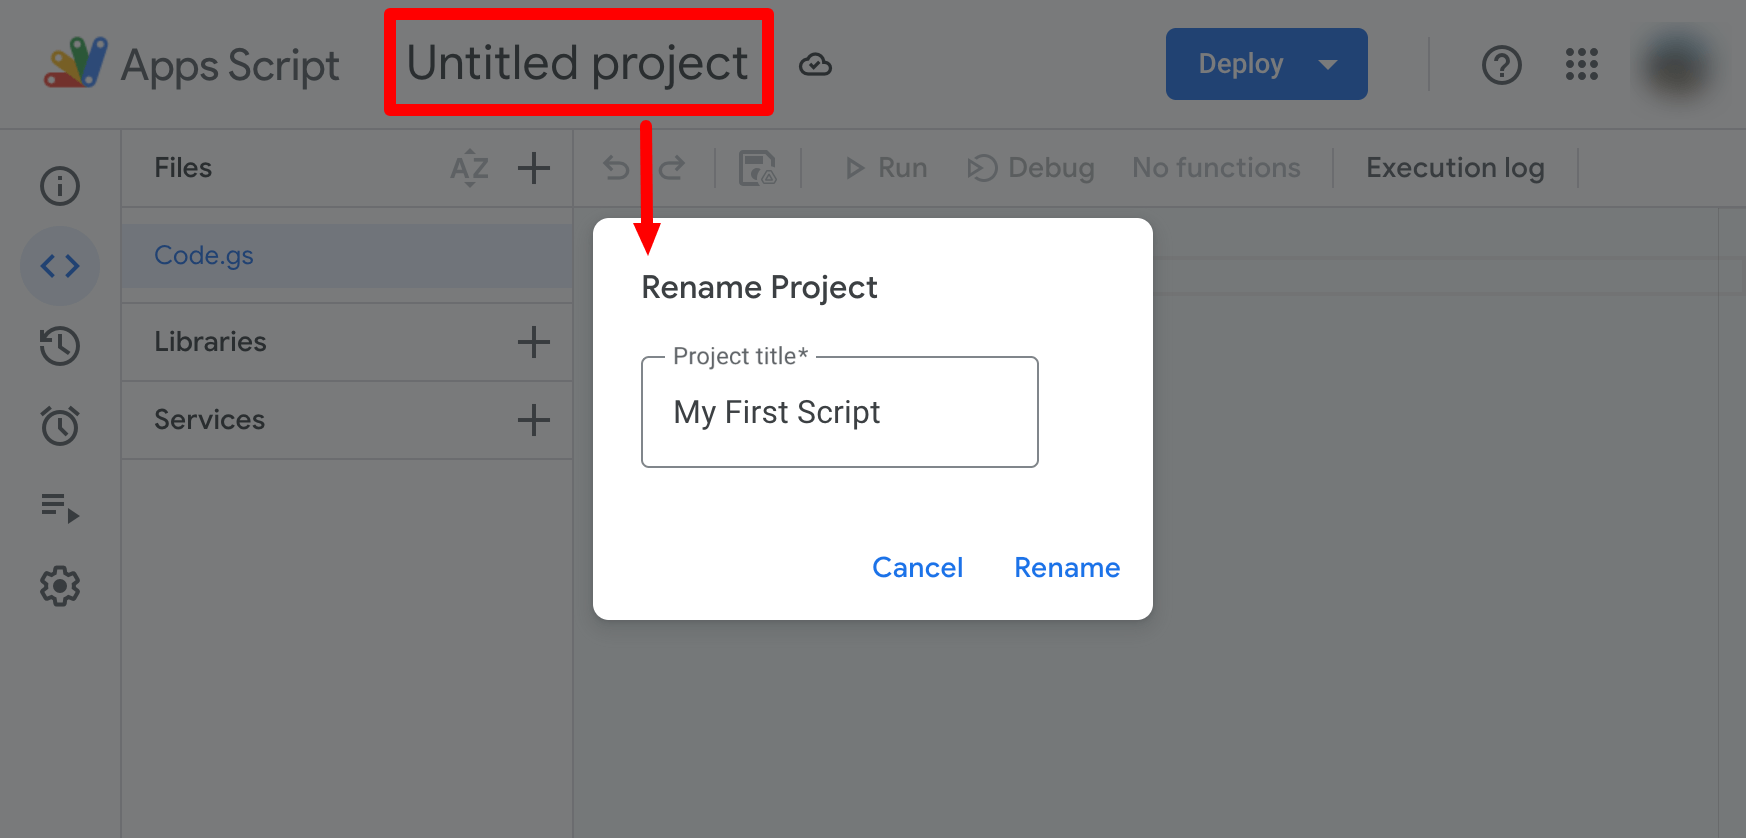Add a new file in the Files panel
Screen dimensions: 1746x838
tap(534, 168)
